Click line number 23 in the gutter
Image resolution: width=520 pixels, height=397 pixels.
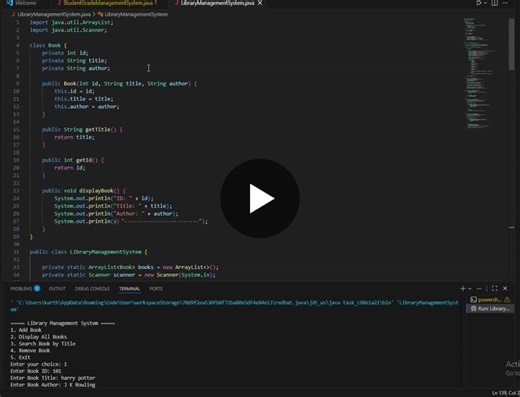tap(16, 191)
